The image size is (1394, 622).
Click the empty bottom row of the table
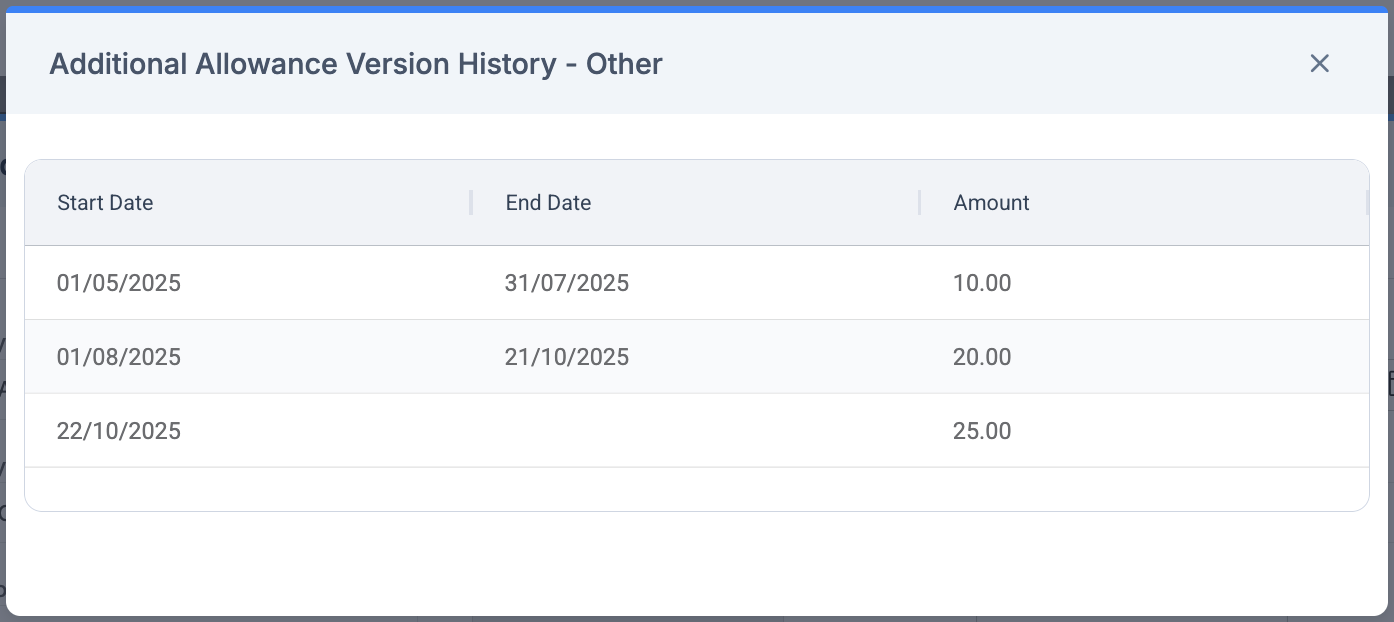[696, 489]
